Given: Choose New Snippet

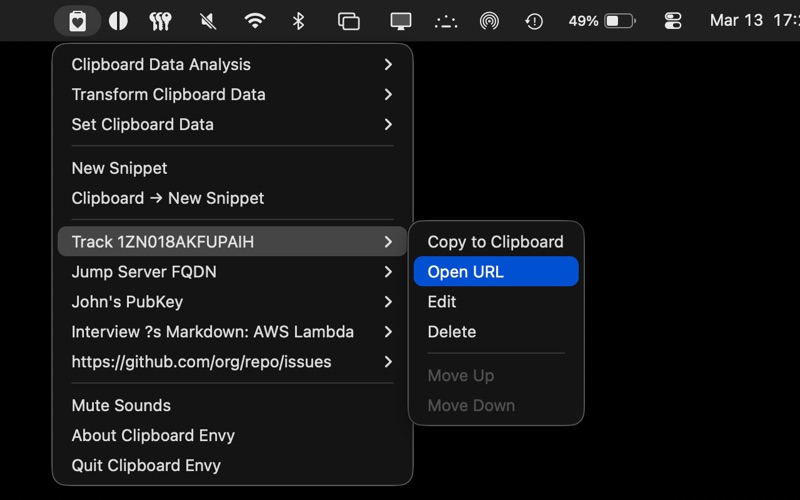Looking at the screenshot, I should 232,168.
